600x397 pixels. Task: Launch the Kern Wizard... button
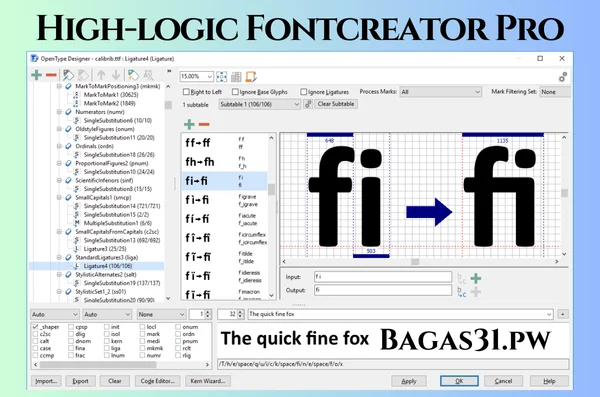tap(208, 381)
